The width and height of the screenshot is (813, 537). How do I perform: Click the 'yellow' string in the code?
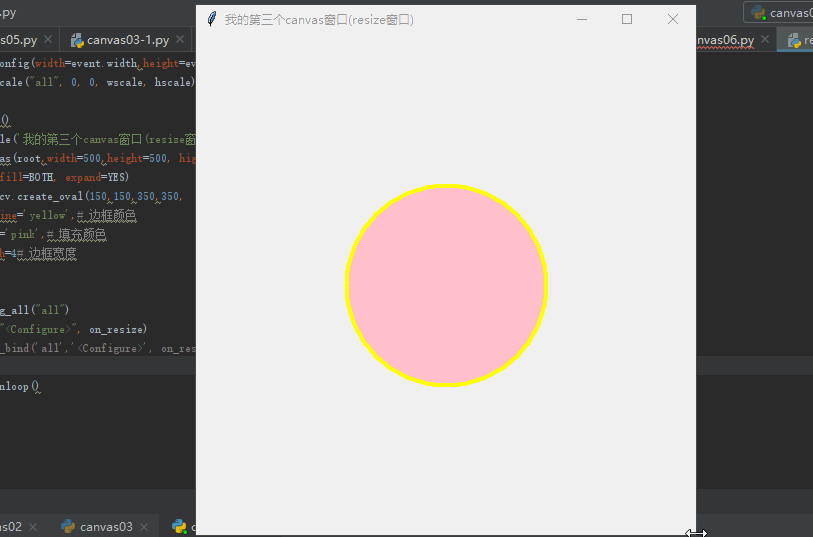coord(48,216)
